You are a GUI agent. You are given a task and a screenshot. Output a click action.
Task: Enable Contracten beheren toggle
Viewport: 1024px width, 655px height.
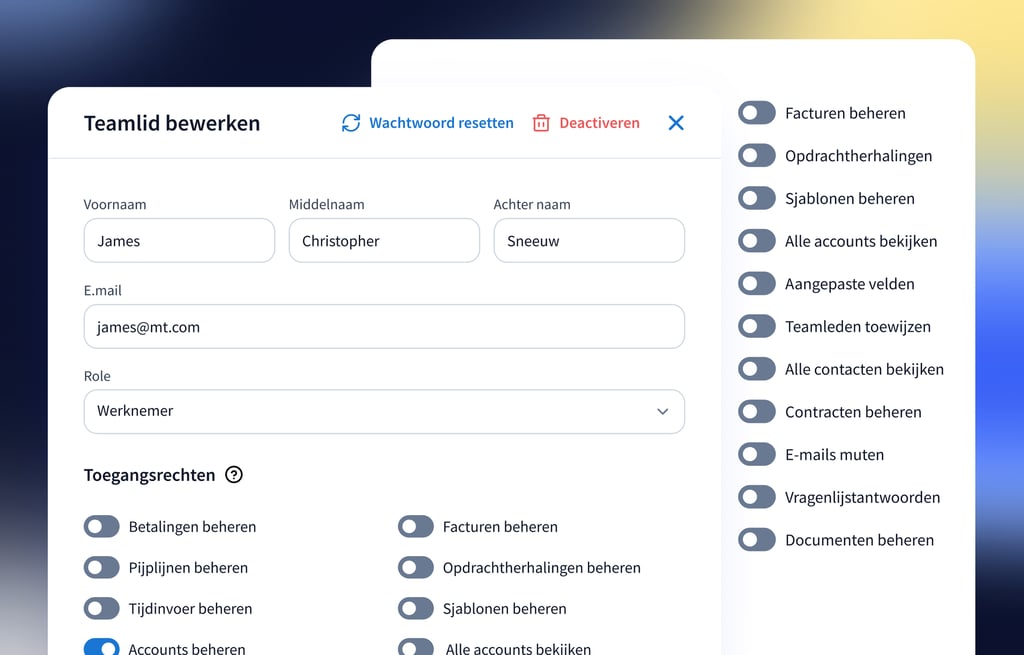(757, 412)
